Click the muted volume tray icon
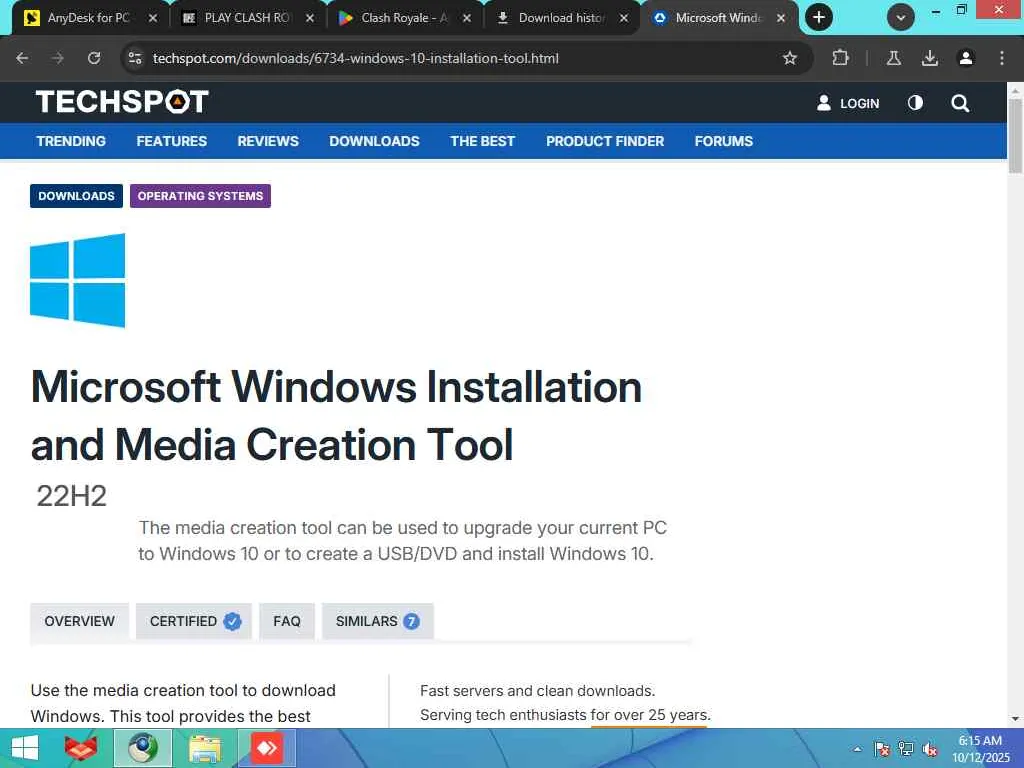The image size is (1024, 768). click(930, 749)
